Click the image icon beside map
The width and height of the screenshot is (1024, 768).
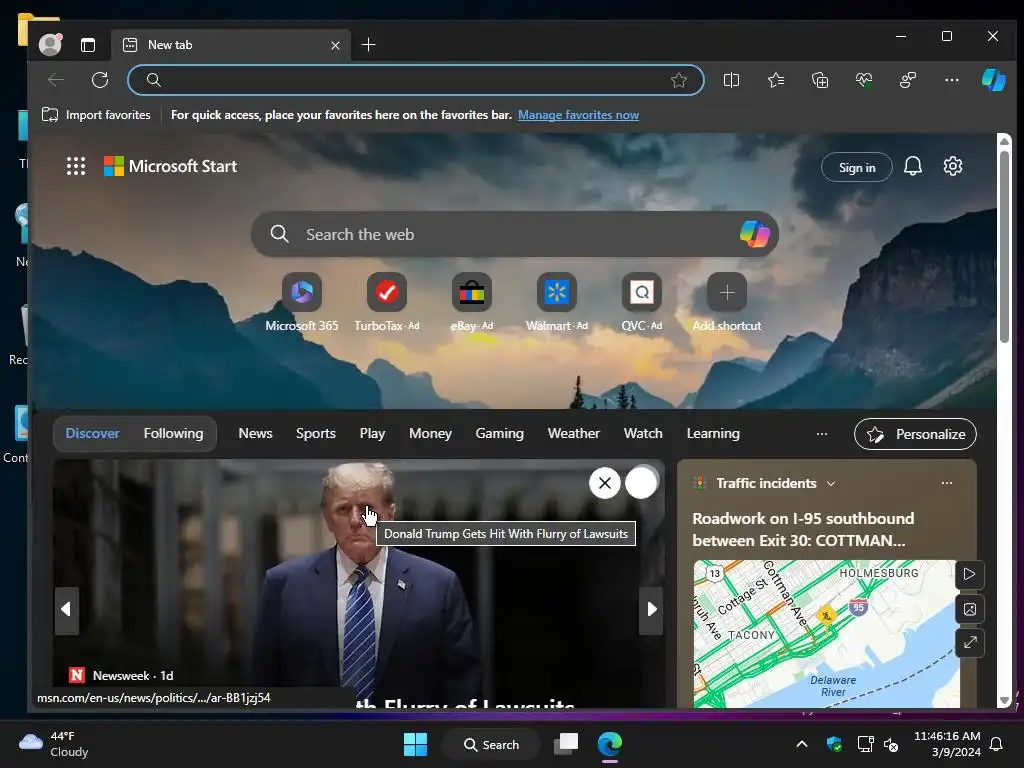point(970,609)
